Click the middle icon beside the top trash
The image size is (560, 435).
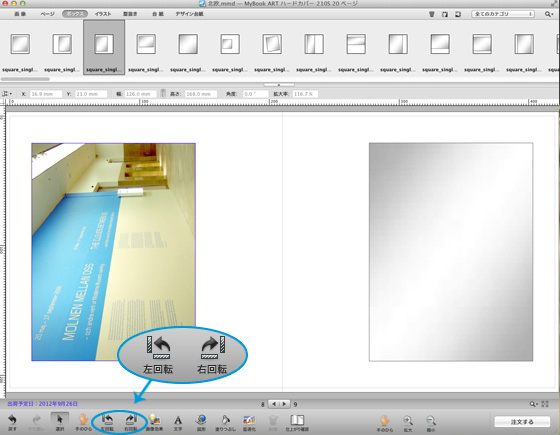tap(445, 14)
